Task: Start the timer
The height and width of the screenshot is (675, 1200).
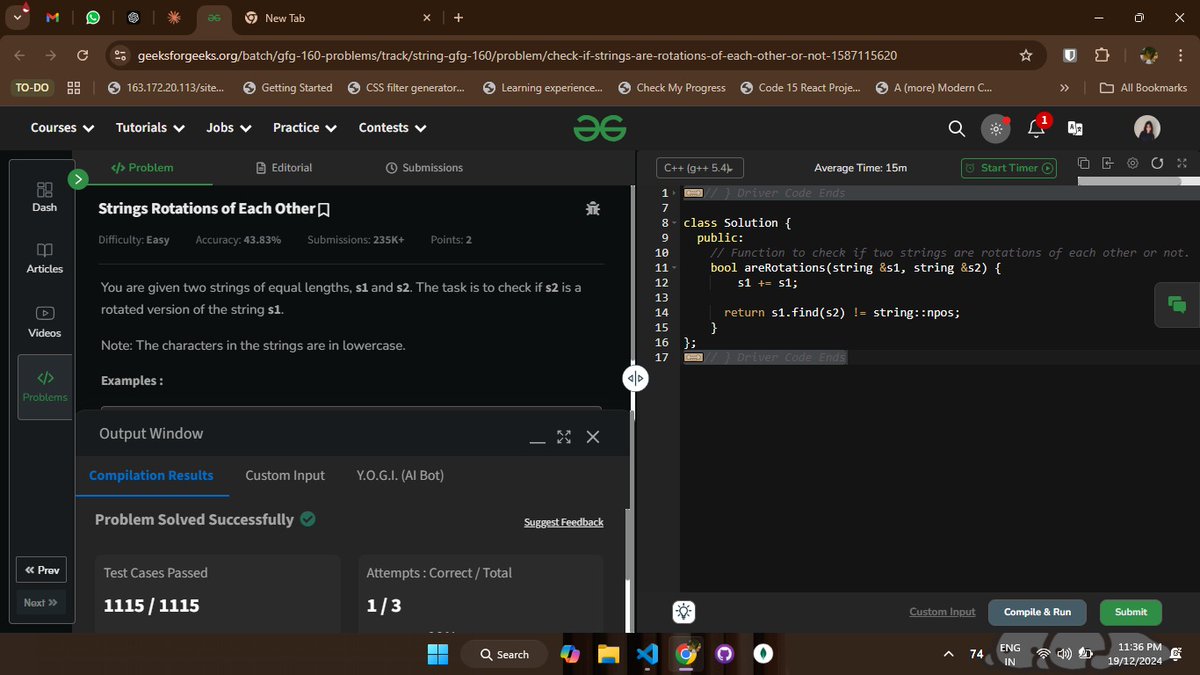Action: [1009, 168]
